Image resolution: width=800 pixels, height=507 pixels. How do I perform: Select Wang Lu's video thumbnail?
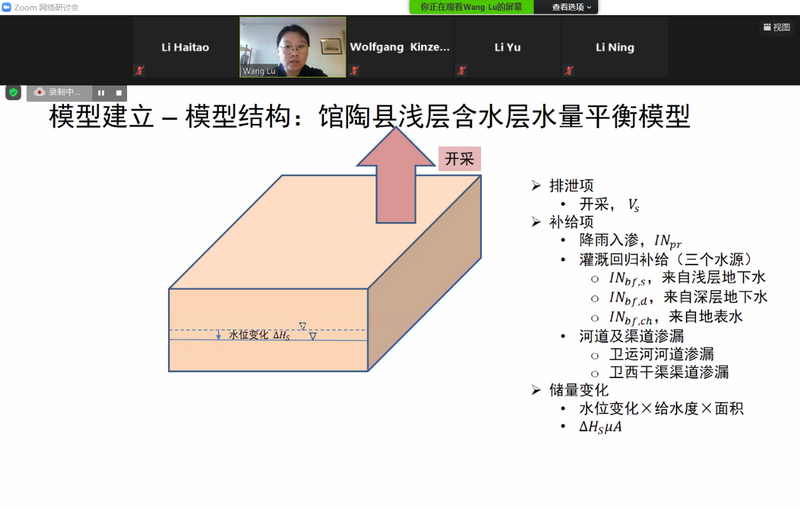pyautogui.click(x=292, y=47)
